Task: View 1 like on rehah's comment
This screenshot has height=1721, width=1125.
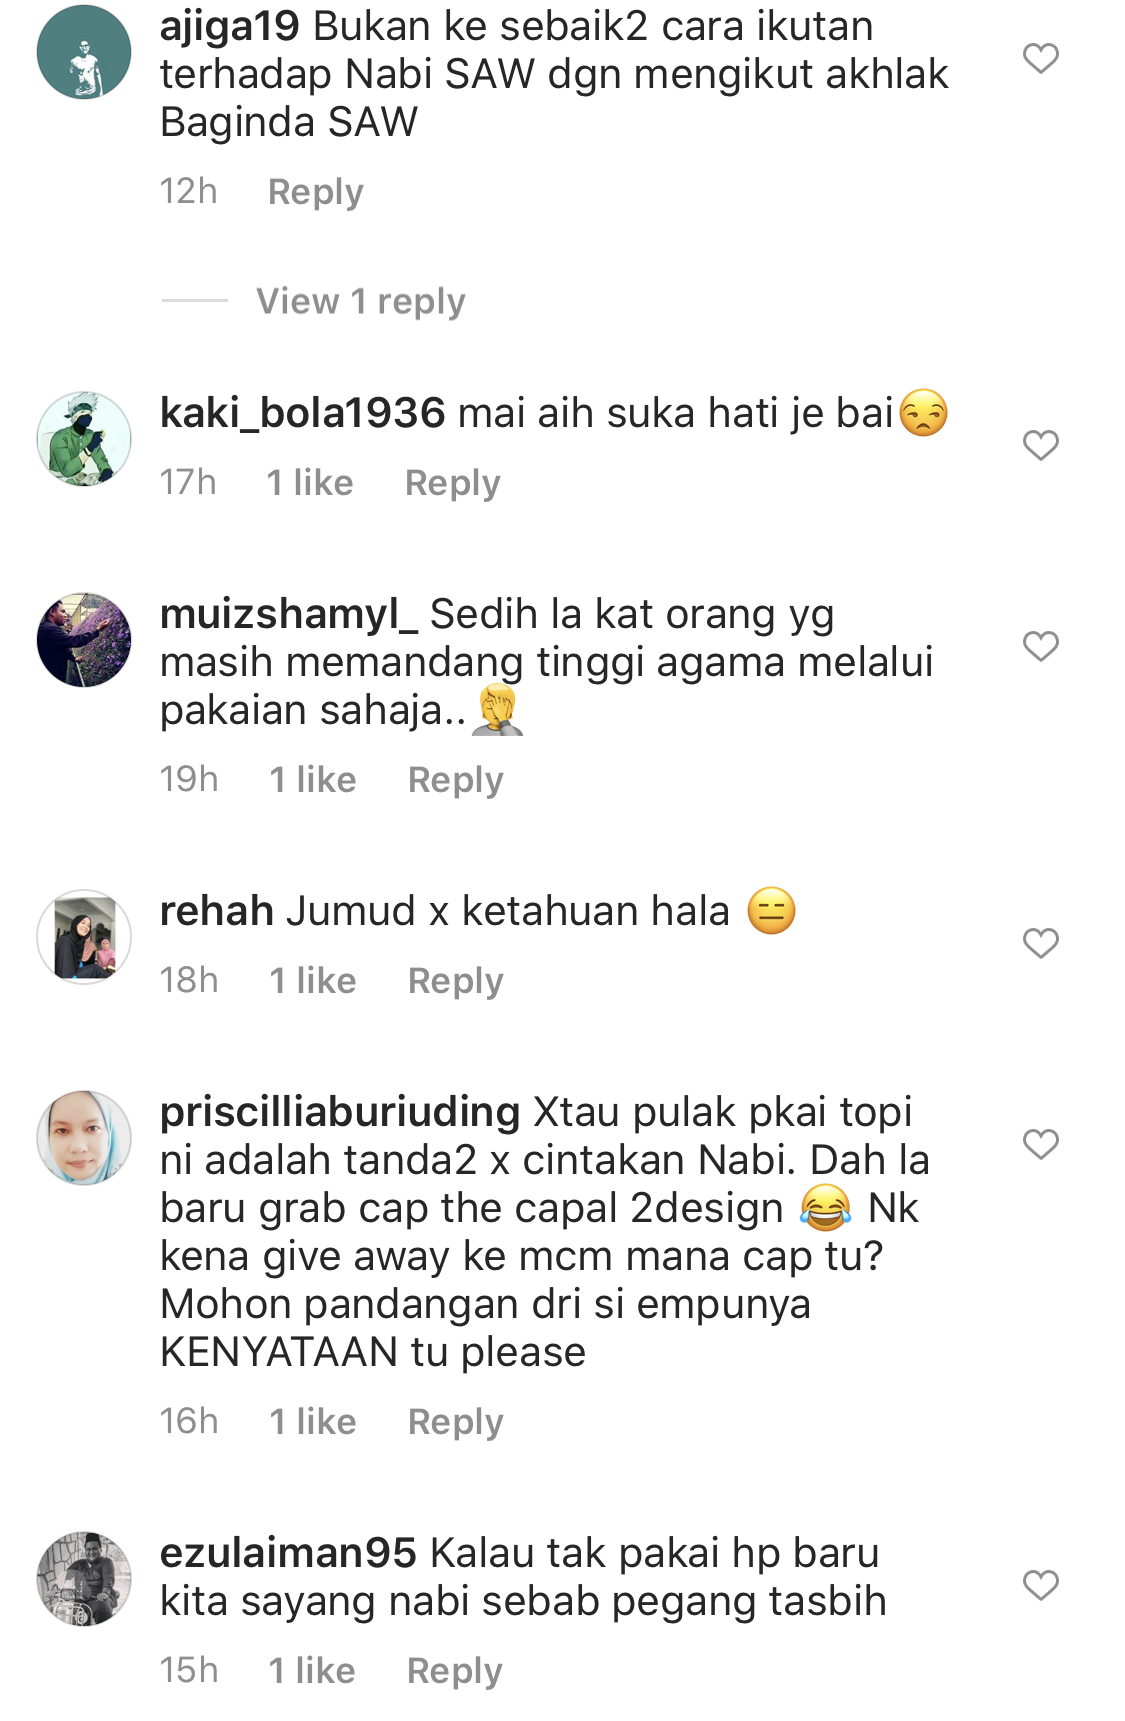Action: pyautogui.click(x=313, y=981)
